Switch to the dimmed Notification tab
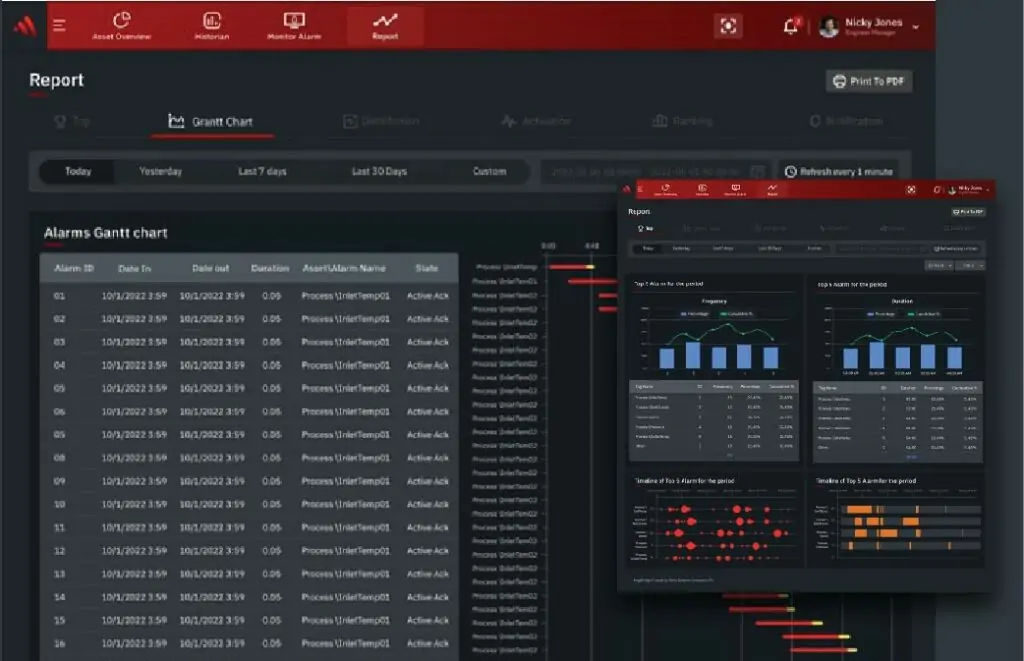The image size is (1024, 661). (846, 121)
